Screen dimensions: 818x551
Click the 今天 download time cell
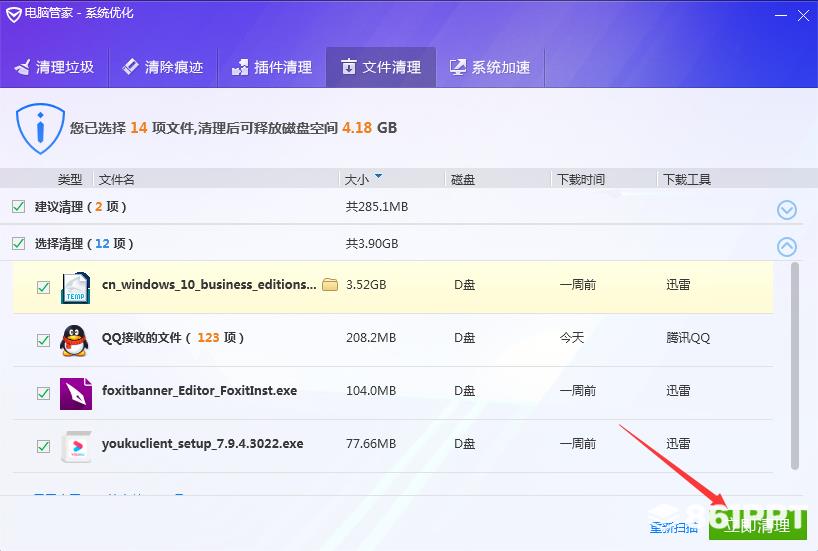tap(572, 338)
